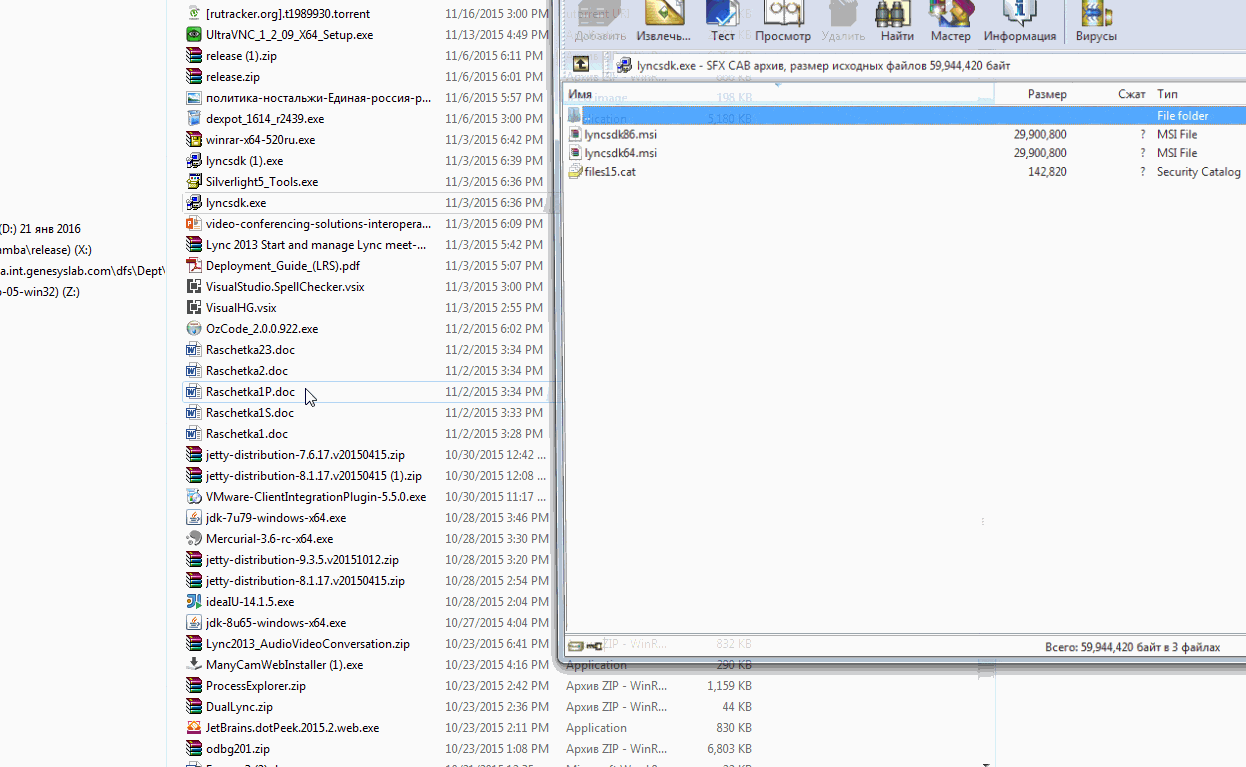This screenshot has height=767, width=1246.
Task: Click the status bar total 59,944,420 байт text
Action: point(1132,647)
